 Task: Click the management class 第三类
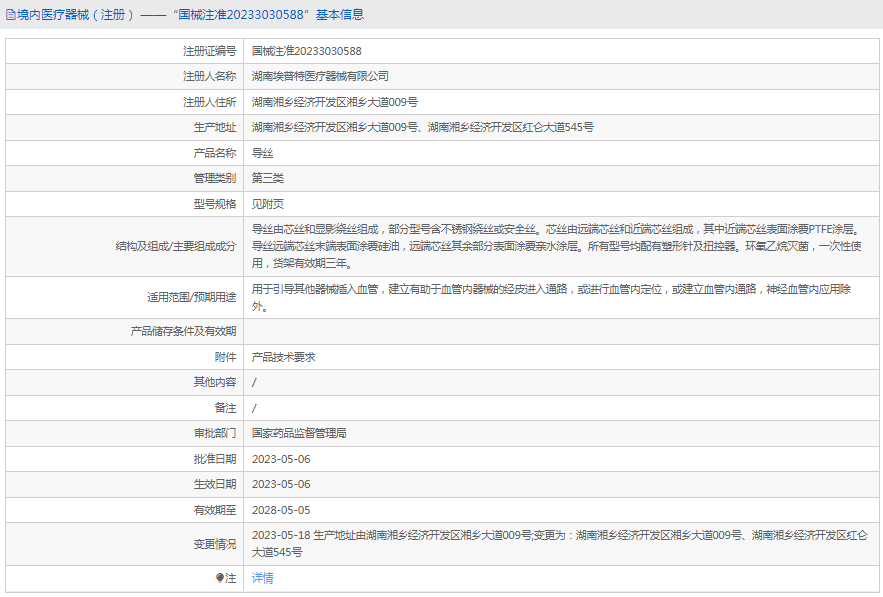coord(268,179)
